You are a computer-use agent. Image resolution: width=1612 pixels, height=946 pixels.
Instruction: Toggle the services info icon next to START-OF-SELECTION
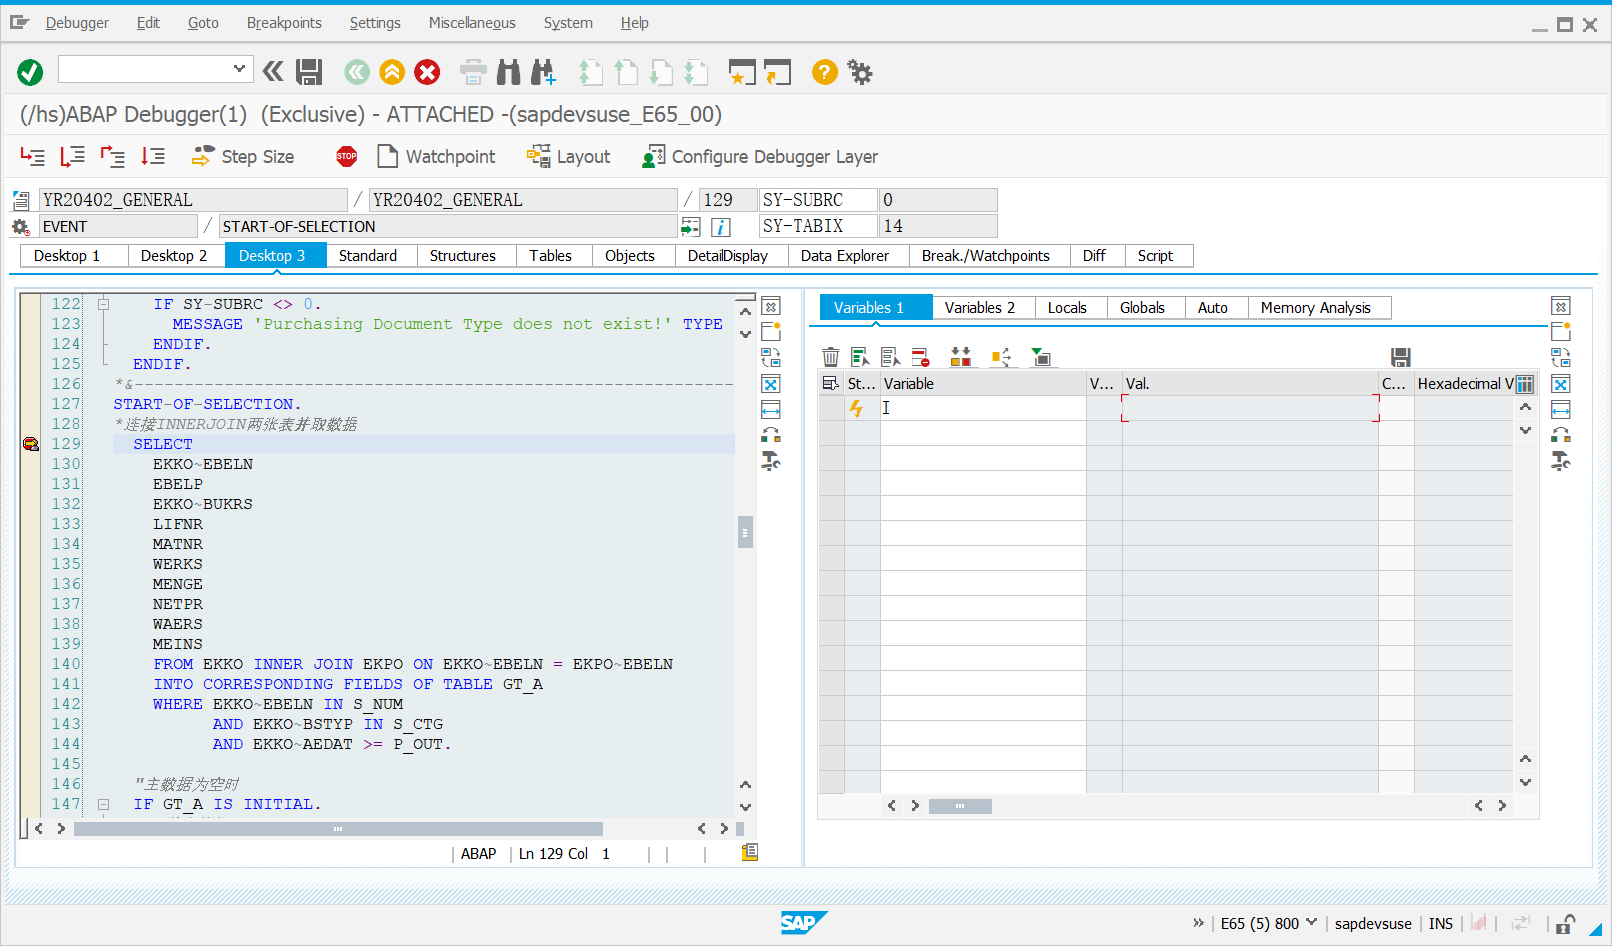721,227
